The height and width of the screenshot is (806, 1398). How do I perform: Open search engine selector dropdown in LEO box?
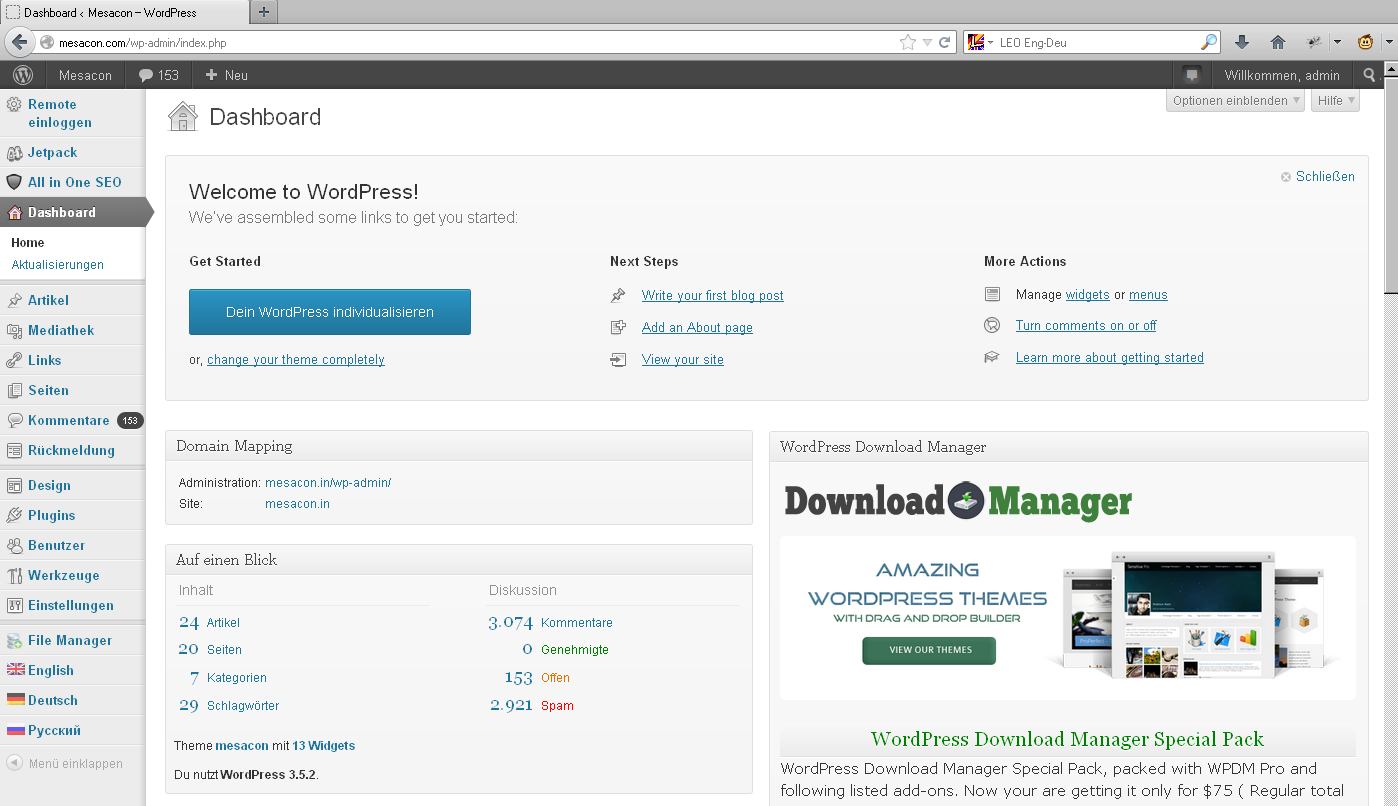point(980,42)
